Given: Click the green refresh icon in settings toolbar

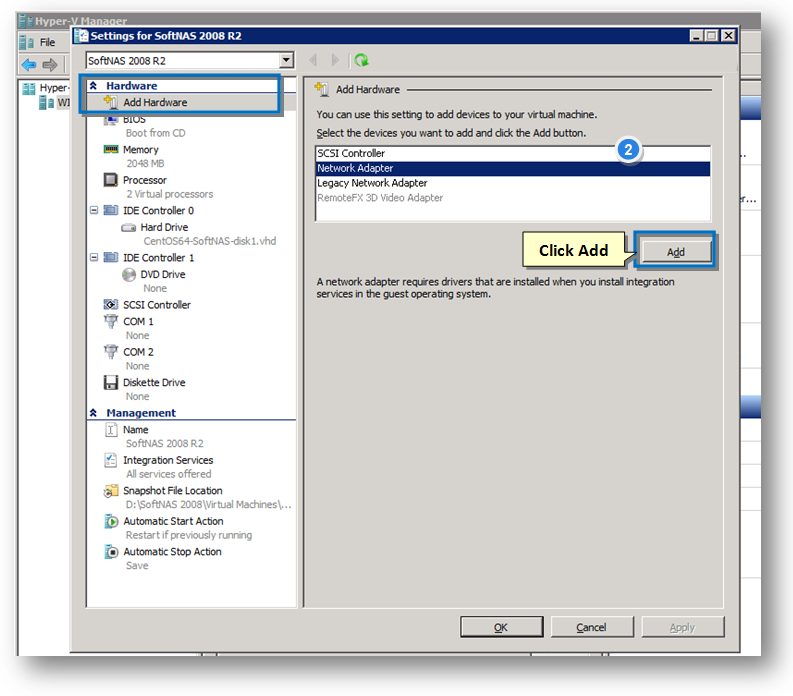Looking at the screenshot, I should 362,60.
